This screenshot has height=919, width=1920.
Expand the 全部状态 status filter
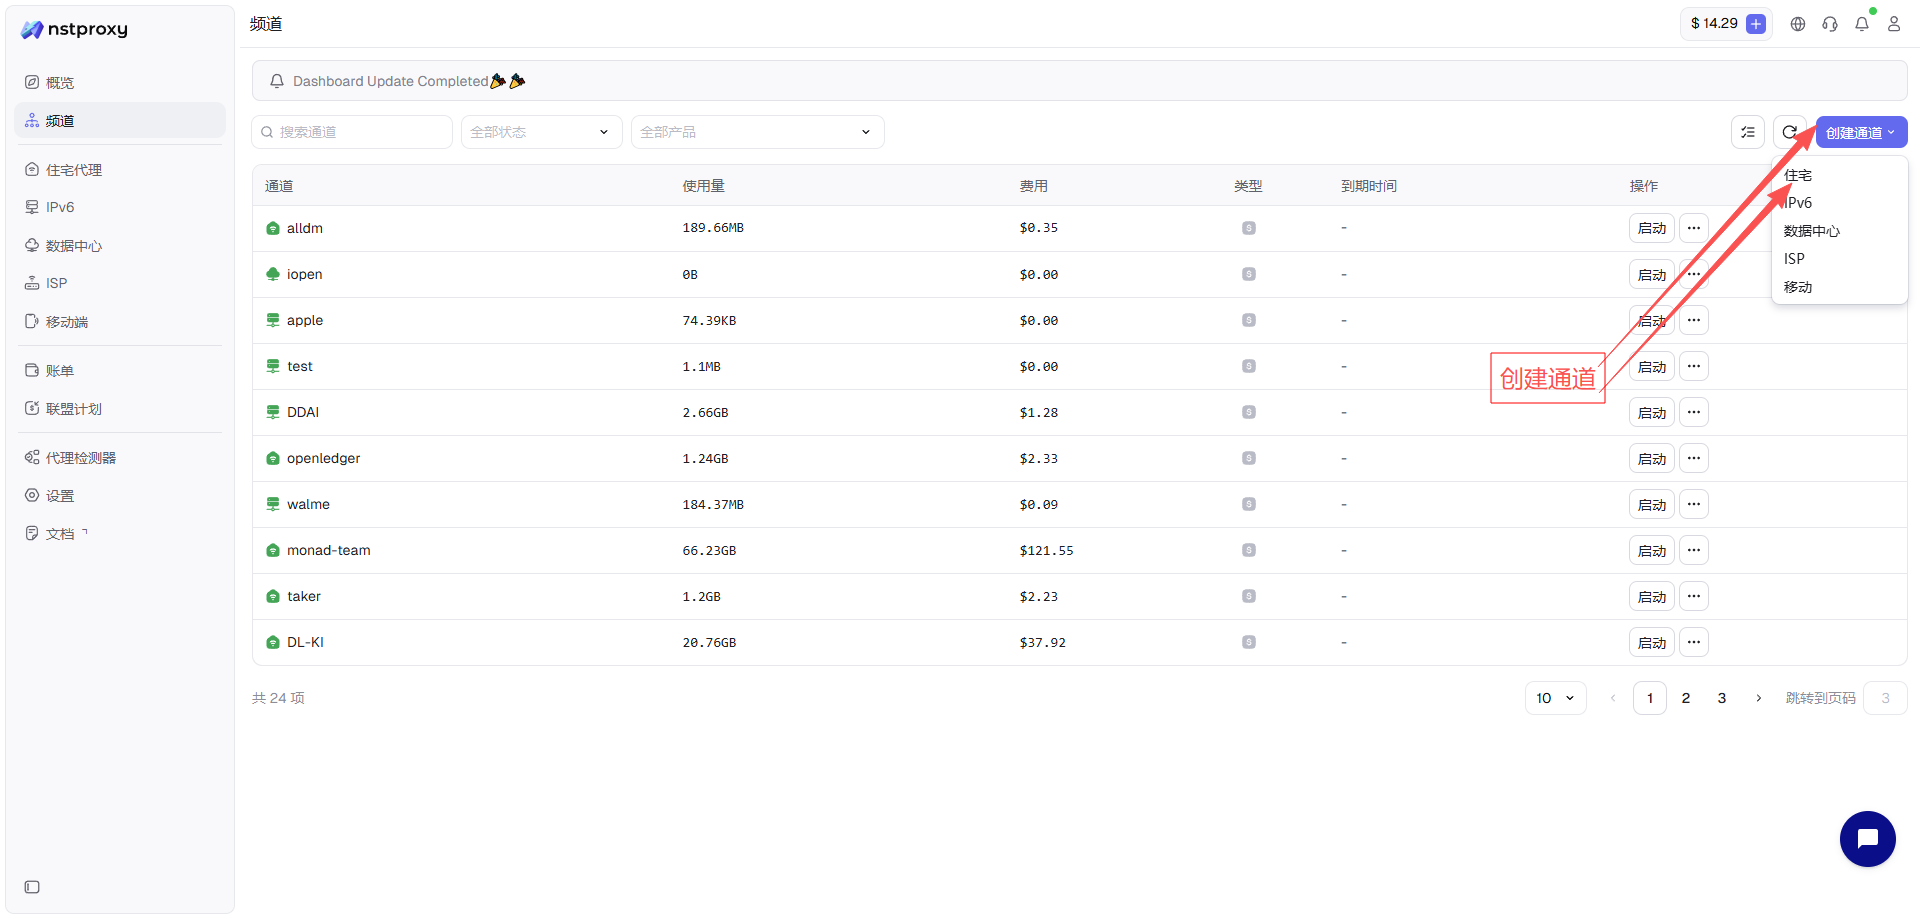click(x=541, y=132)
